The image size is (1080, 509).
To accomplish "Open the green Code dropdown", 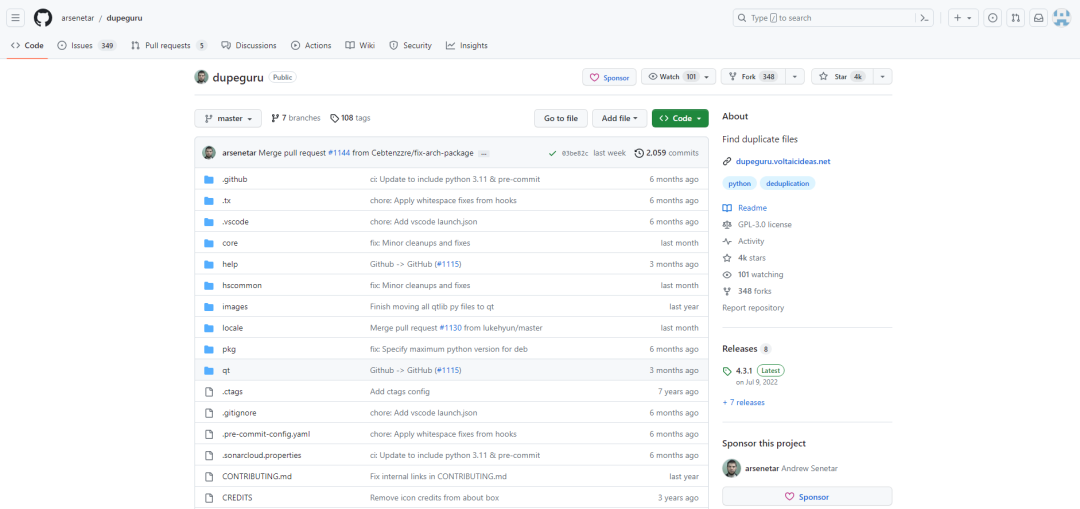I will 680,118.
